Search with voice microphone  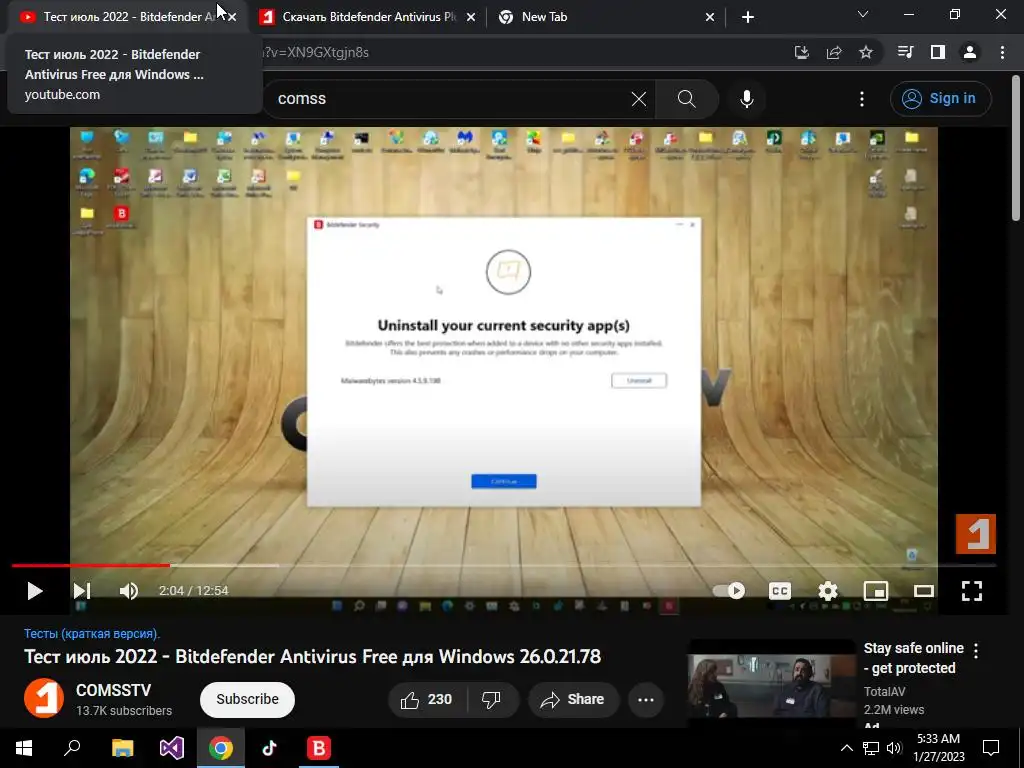point(746,99)
